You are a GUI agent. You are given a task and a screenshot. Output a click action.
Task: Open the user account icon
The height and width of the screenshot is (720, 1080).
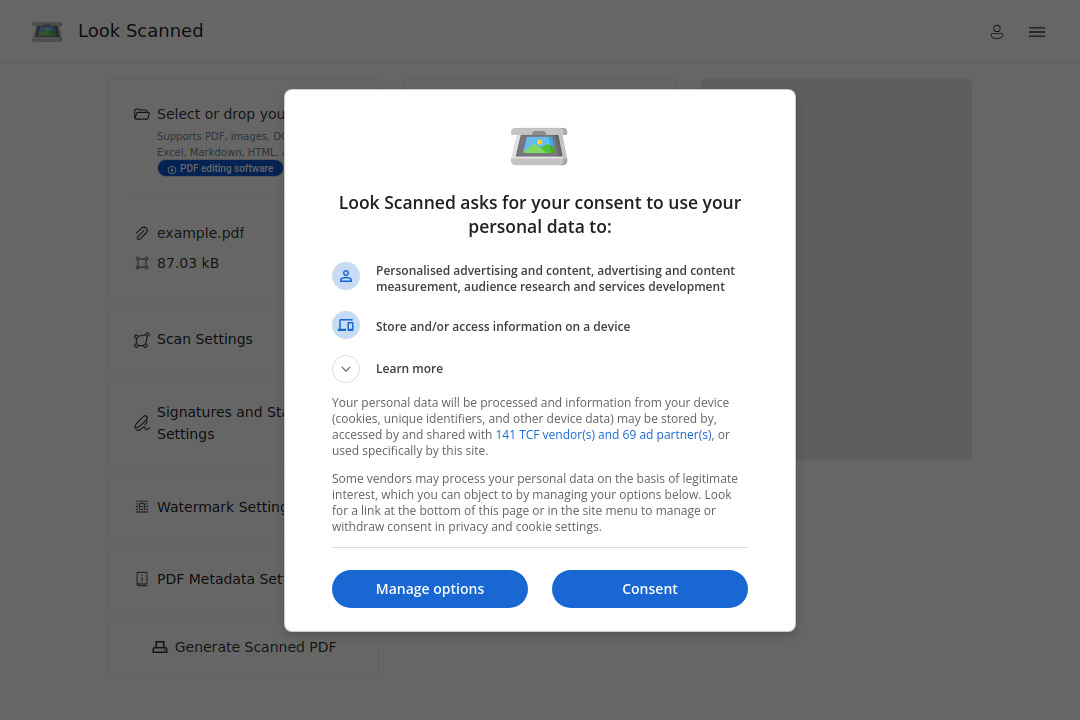997,31
